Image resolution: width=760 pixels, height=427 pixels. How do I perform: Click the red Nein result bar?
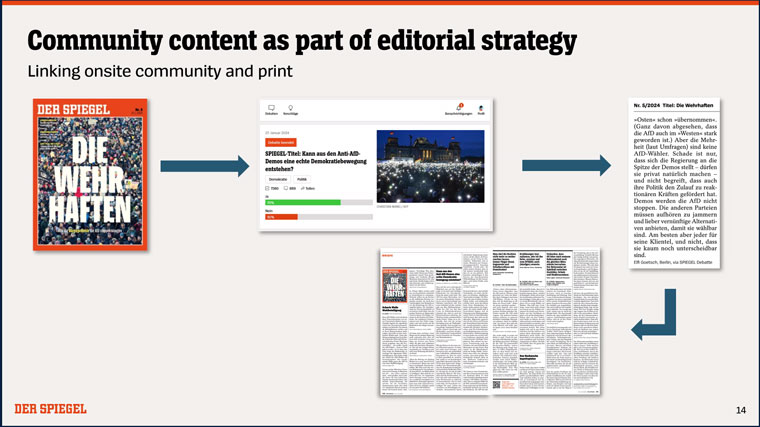281,217
